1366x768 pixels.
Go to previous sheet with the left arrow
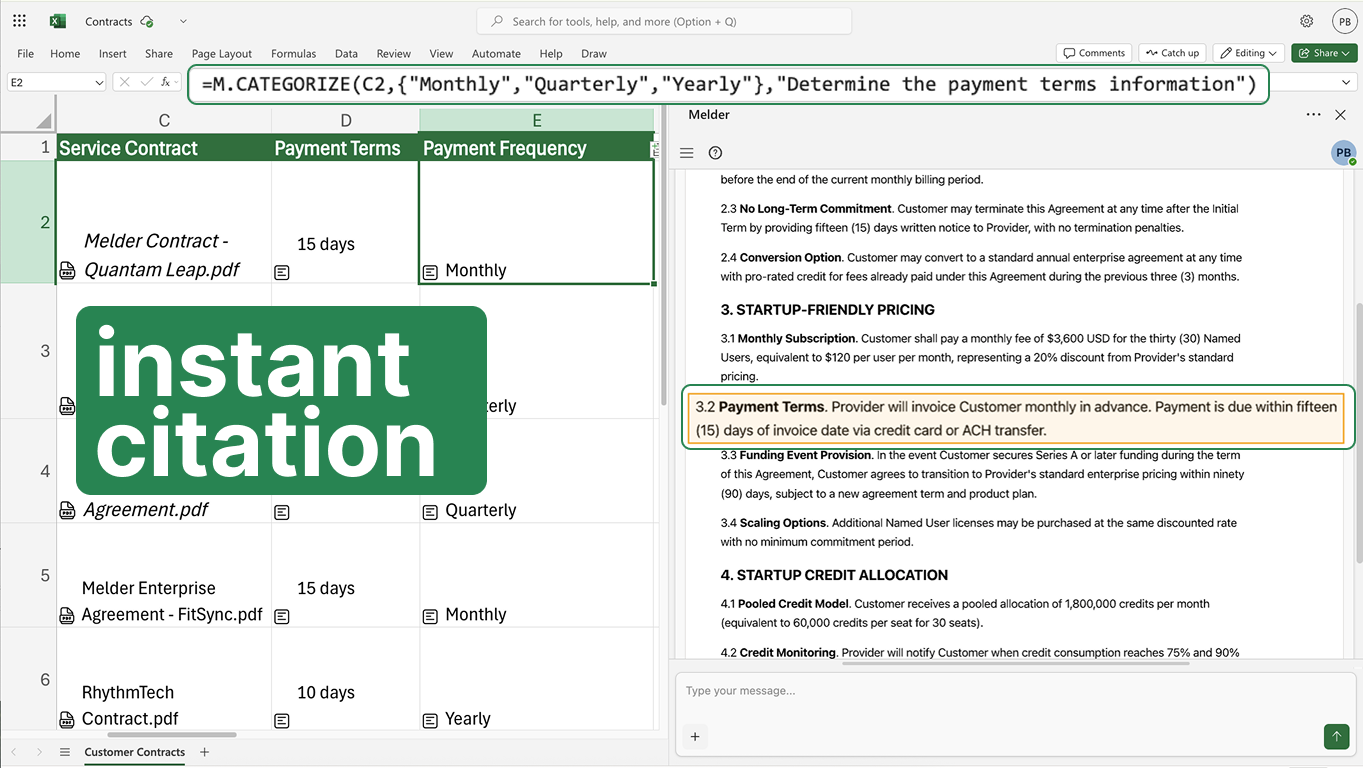point(14,752)
